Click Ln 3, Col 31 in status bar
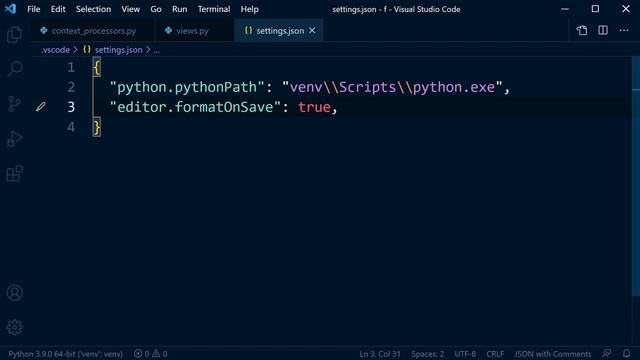 (380, 354)
